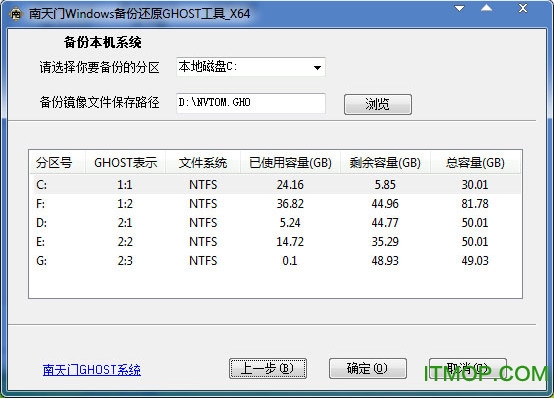The width and height of the screenshot is (554, 399).
Task: Close the GHOST tool window
Action: point(523,8)
